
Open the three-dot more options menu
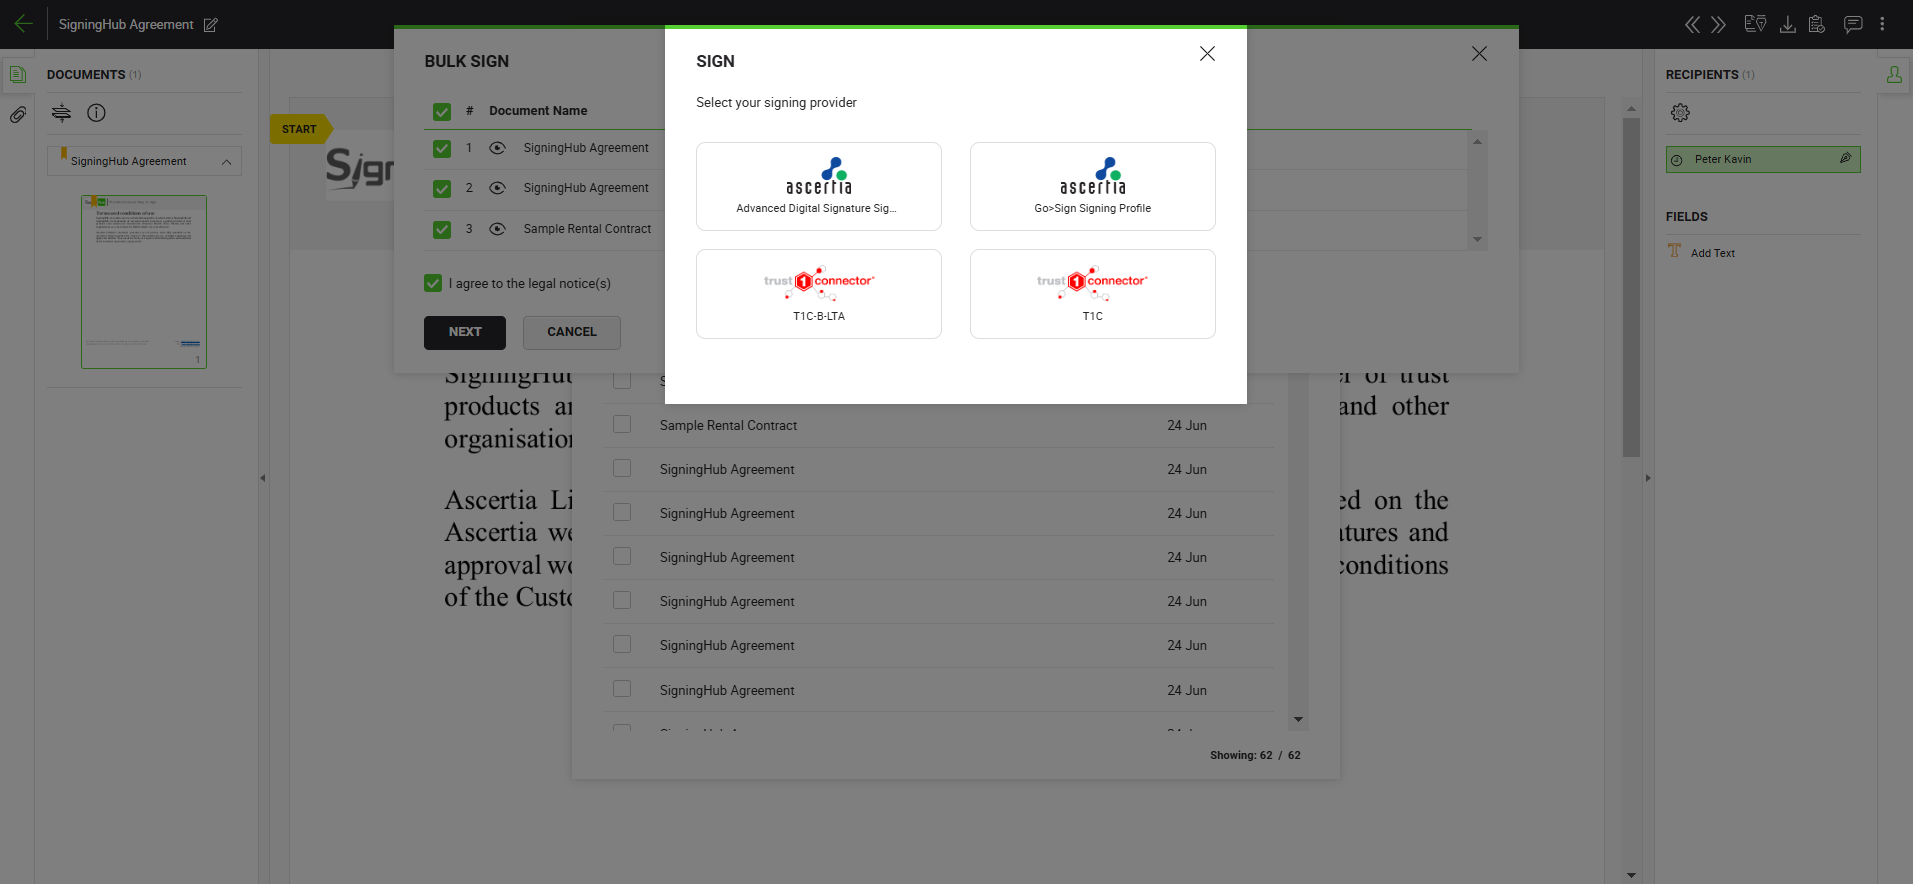tap(1882, 24)
